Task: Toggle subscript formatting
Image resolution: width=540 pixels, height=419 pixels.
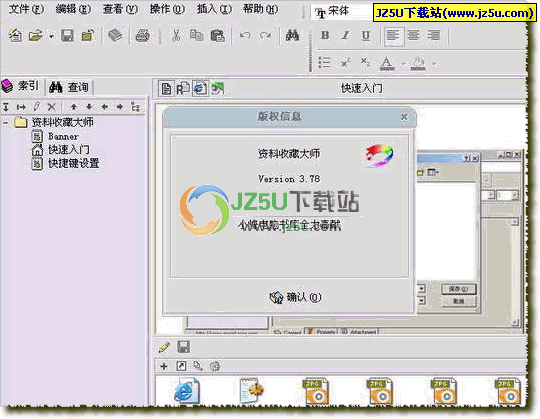Action: [365, 63]
